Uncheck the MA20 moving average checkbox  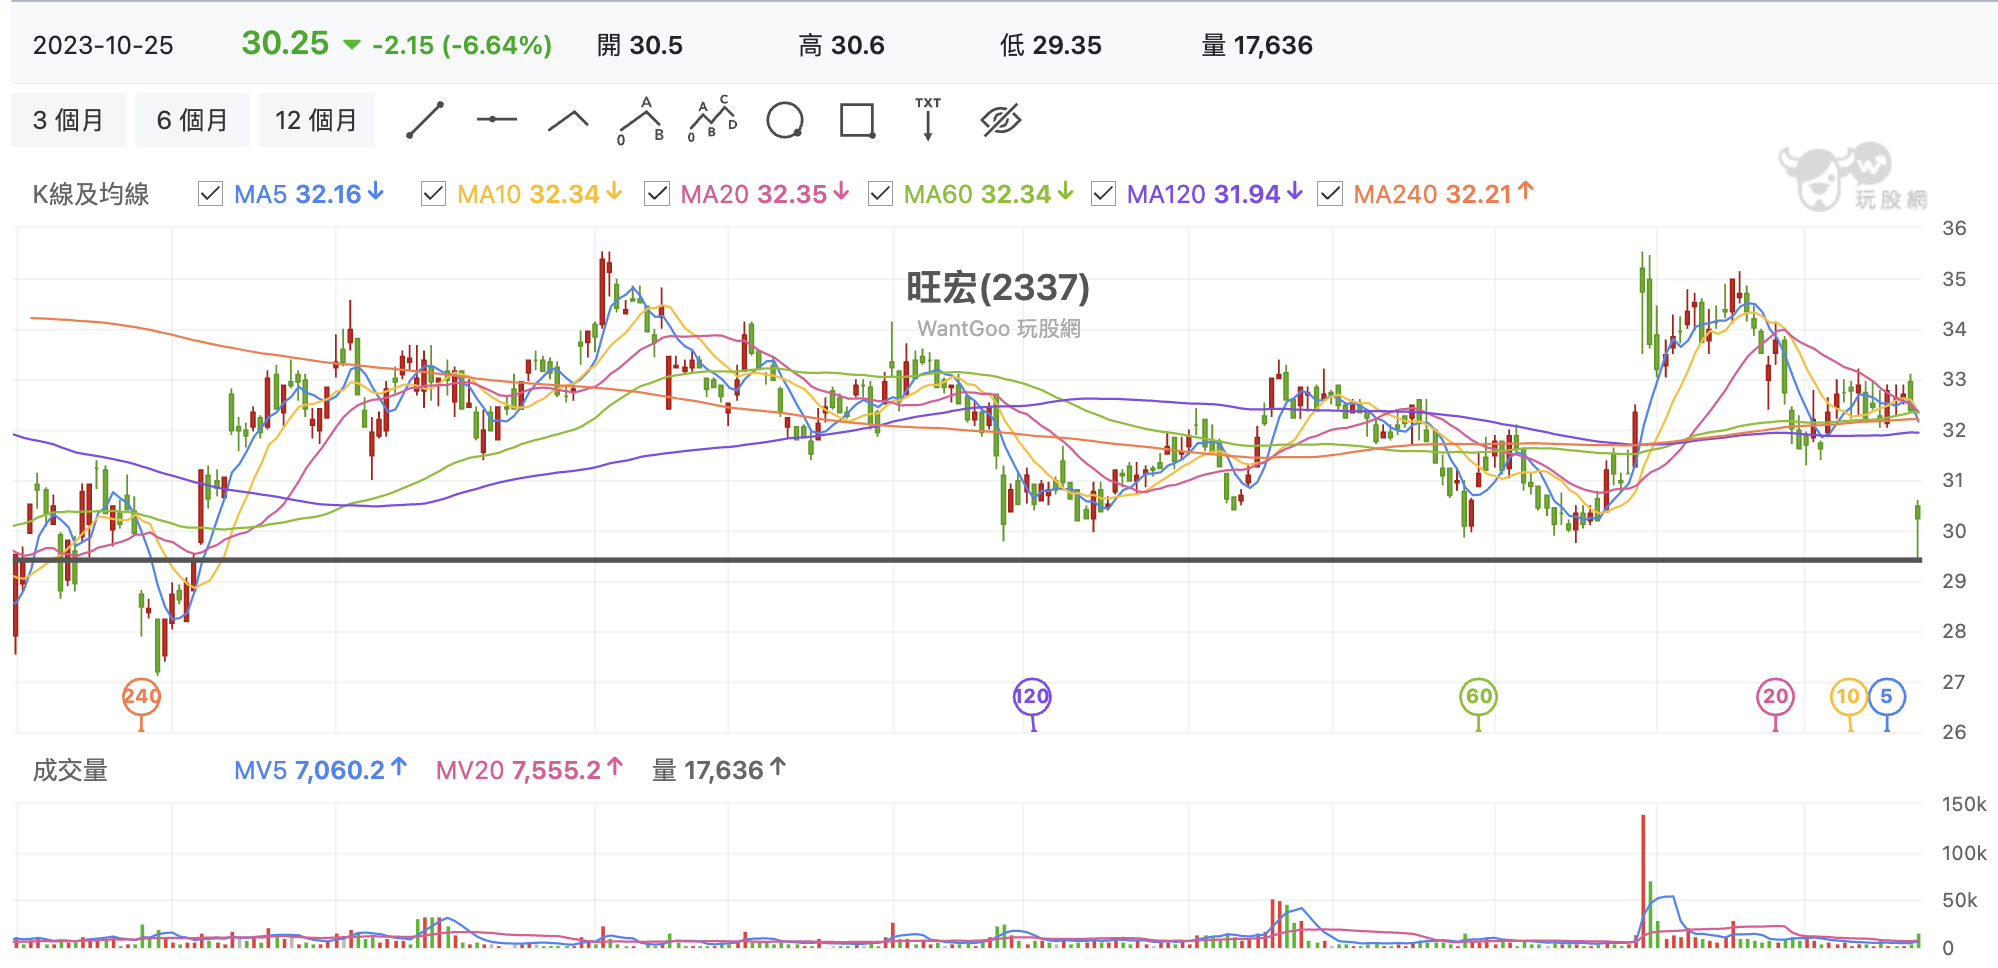(657, 194)
